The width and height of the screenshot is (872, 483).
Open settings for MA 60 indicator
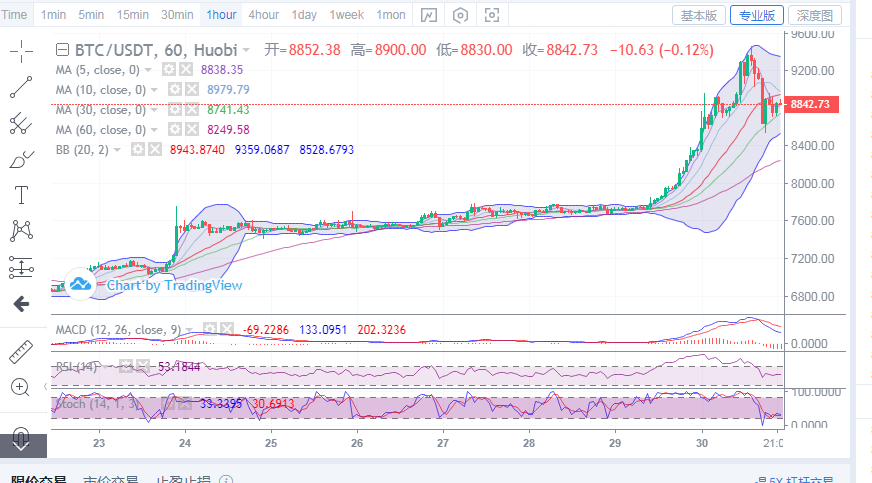pyautogui.click(x=175, y=130)
